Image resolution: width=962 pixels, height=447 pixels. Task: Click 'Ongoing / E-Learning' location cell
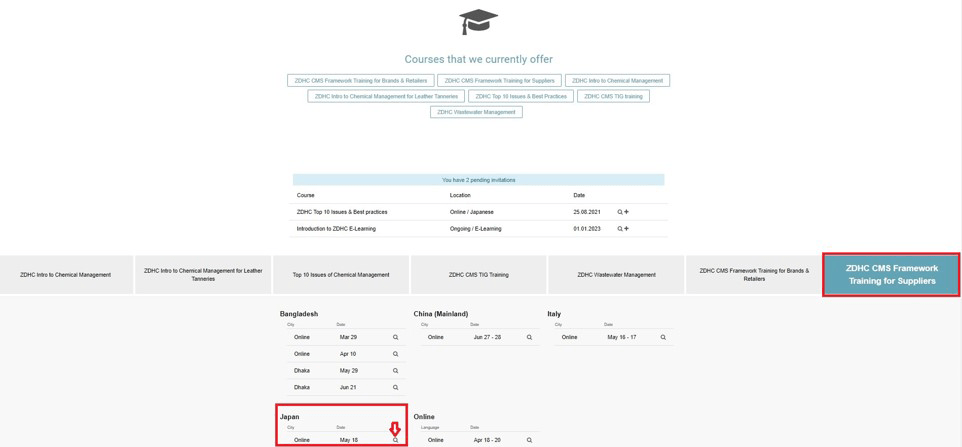point(475,229)
